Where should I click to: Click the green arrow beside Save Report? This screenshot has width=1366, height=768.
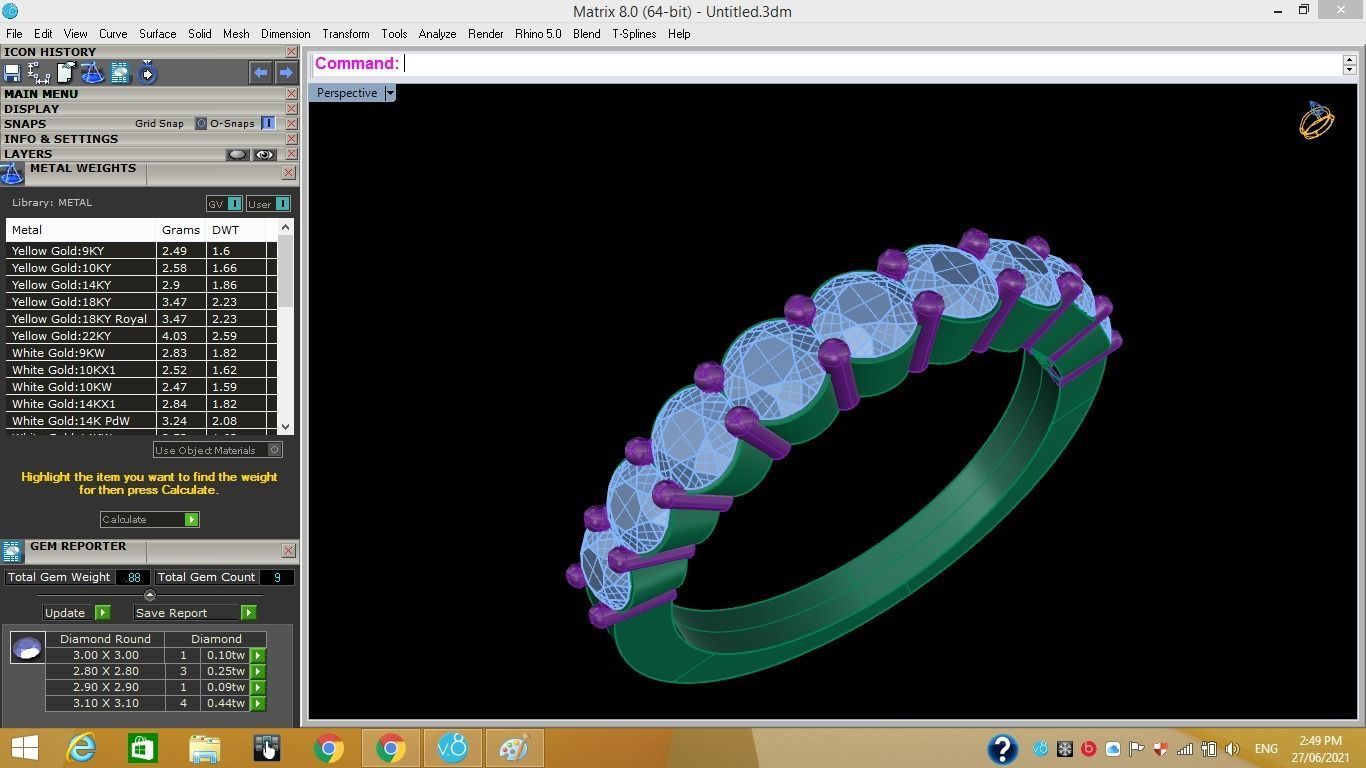pyautogui.click(x=248, y=612)
